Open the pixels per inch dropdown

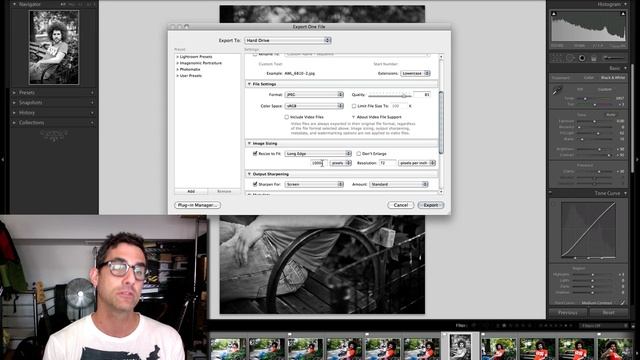[417, 163]
